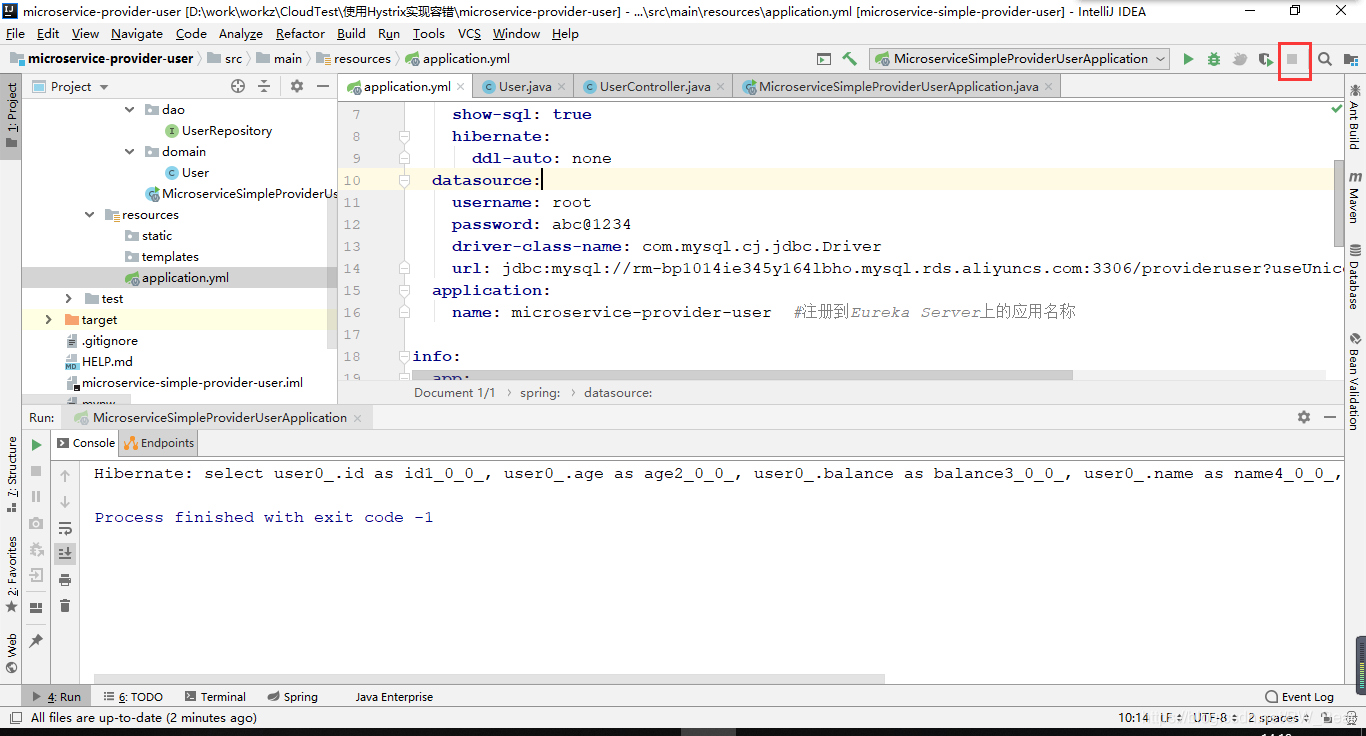Open Run panel settings gear

point(1304,417)
